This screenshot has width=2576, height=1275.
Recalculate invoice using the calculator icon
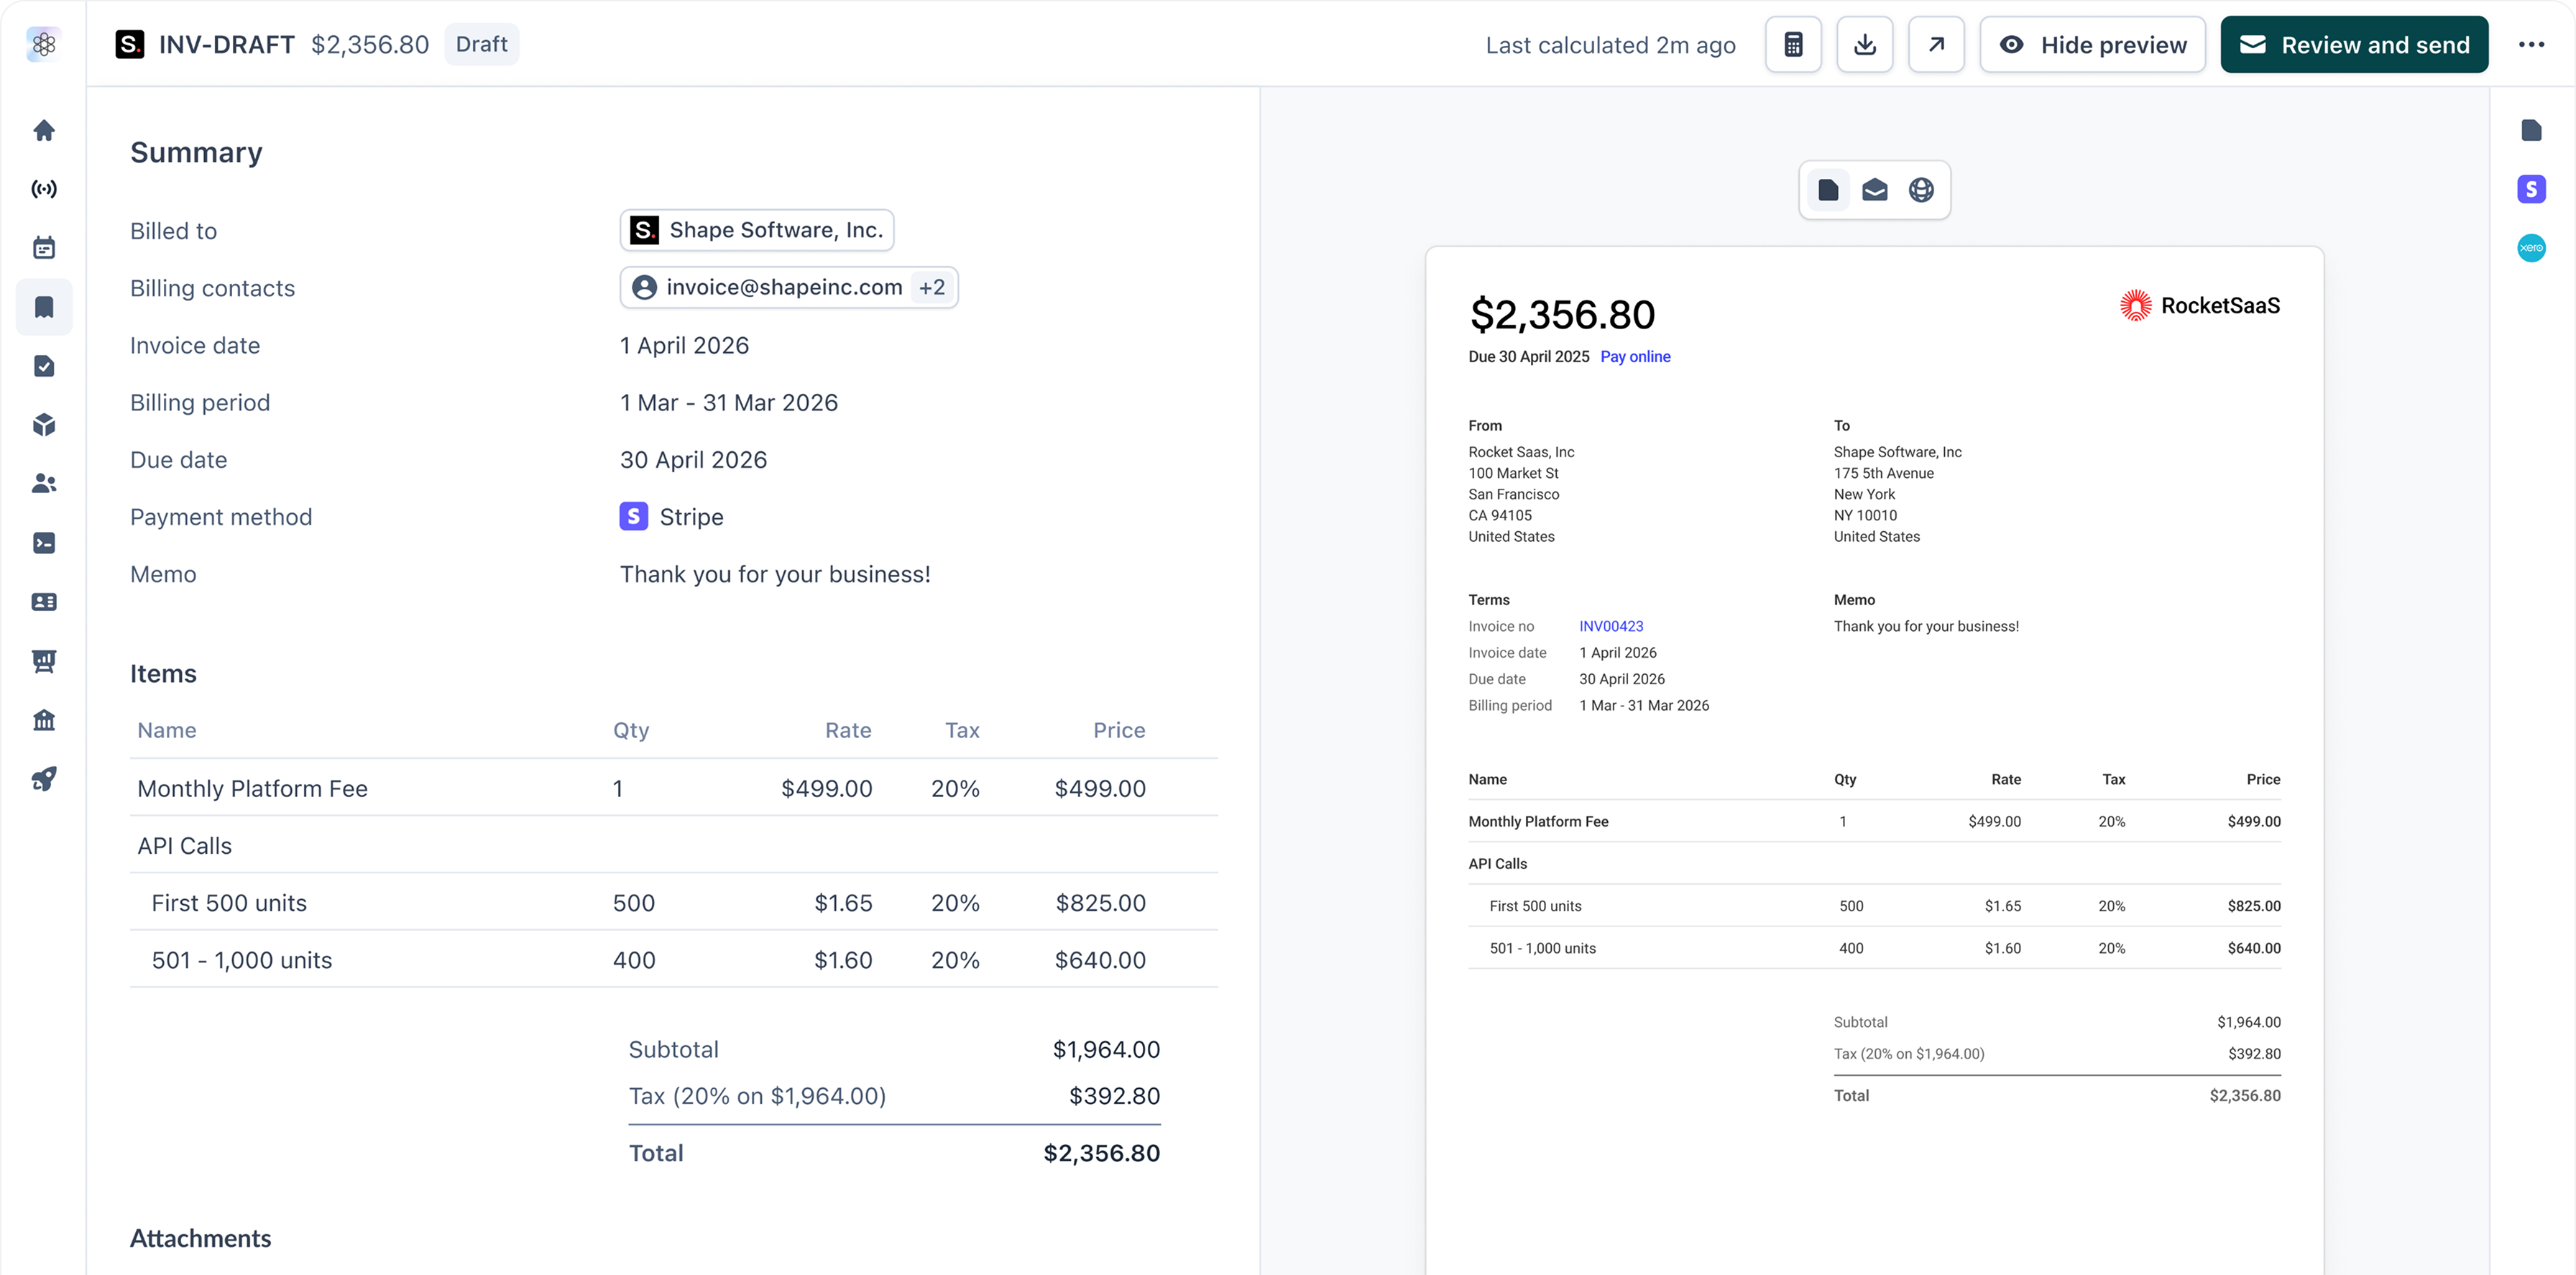[1792, 44]
